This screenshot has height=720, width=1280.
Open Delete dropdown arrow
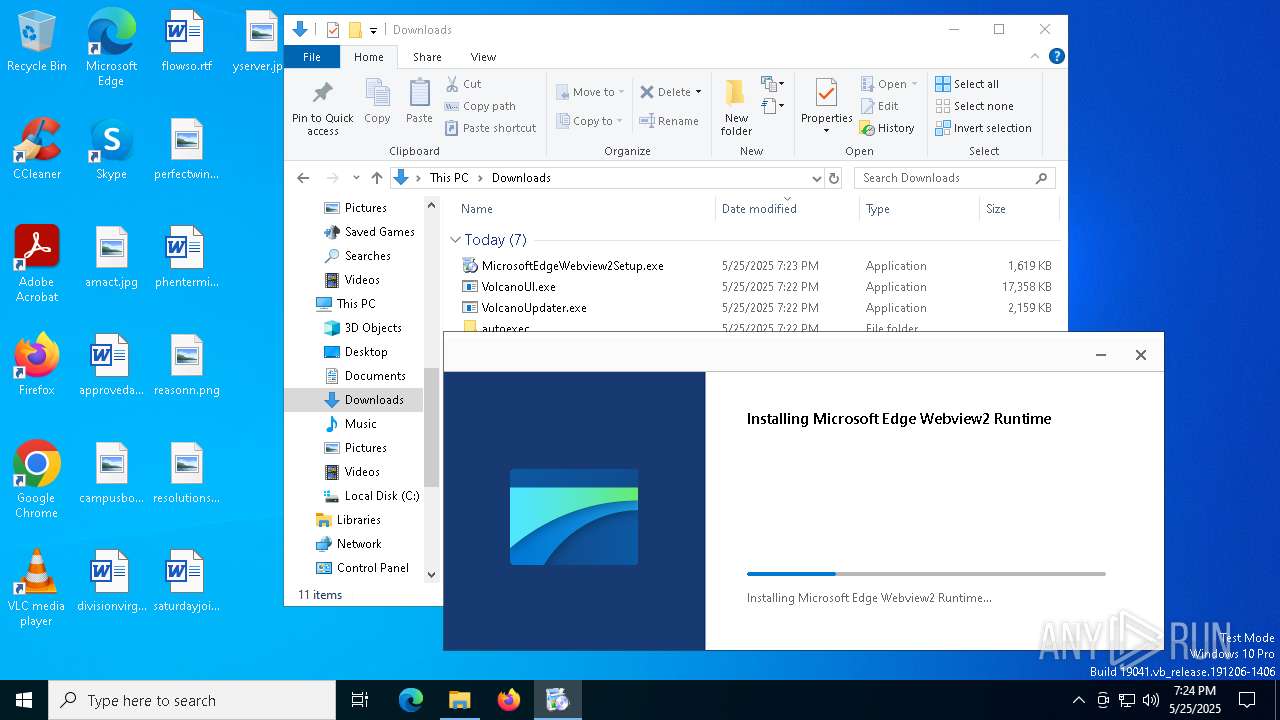tap(698, 92)
